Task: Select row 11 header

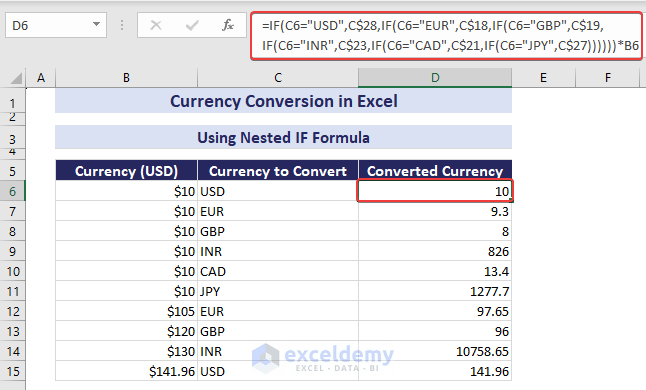Action: (13, 291)
